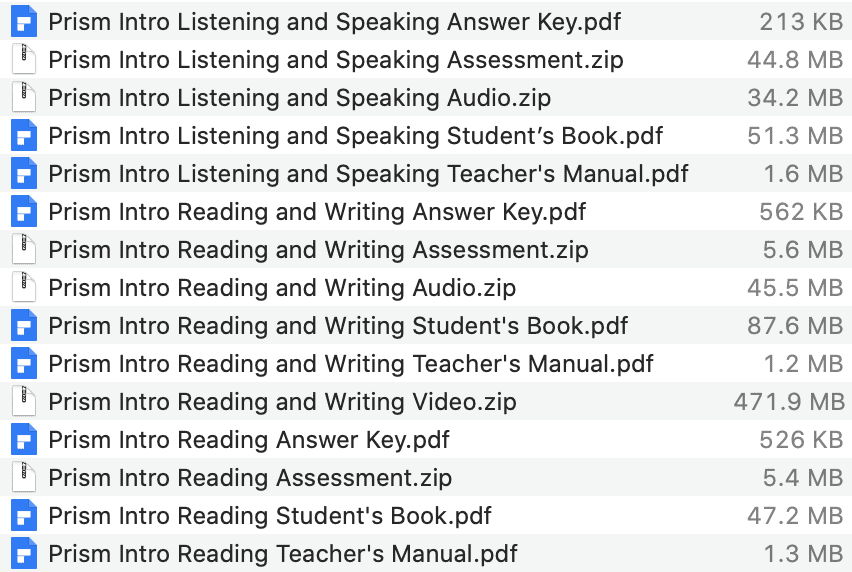This screenshot has height=572, width=852.
Task: Click the 562 KB size entry
Action: click(801, 212)
